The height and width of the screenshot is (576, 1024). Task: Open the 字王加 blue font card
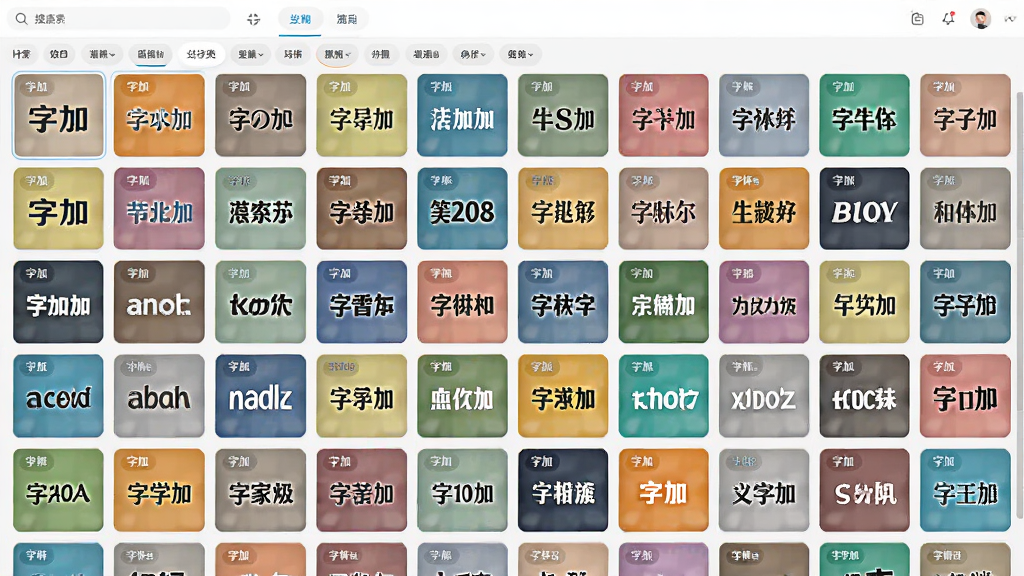[965, 490]
